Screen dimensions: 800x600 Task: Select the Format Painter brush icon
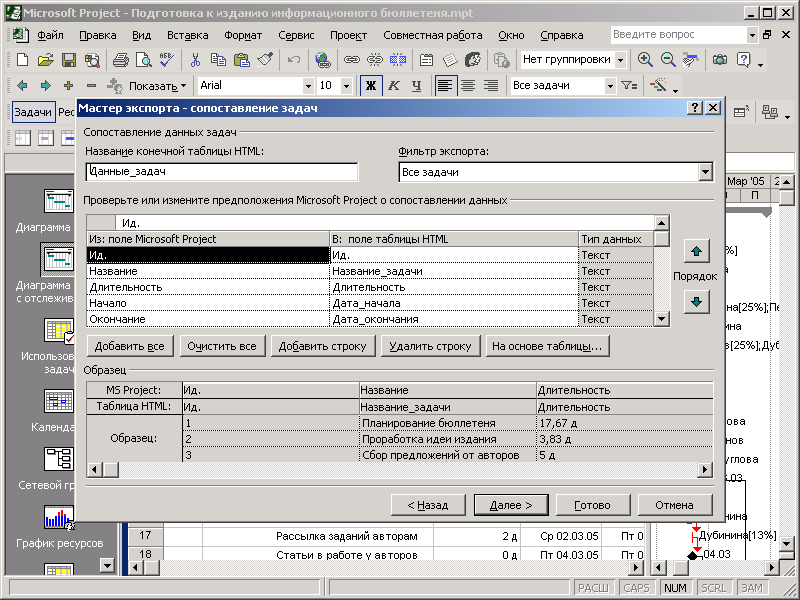[x=265, y=60]
